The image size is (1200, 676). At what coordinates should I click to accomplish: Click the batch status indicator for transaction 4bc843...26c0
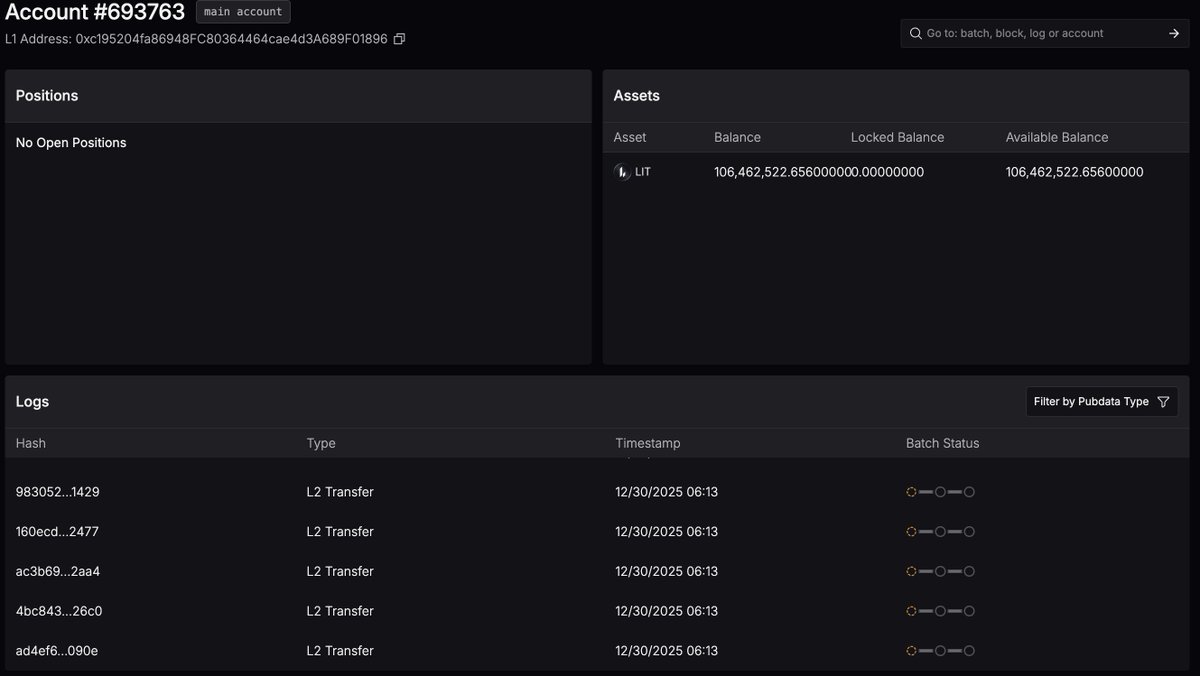point(940,610)
